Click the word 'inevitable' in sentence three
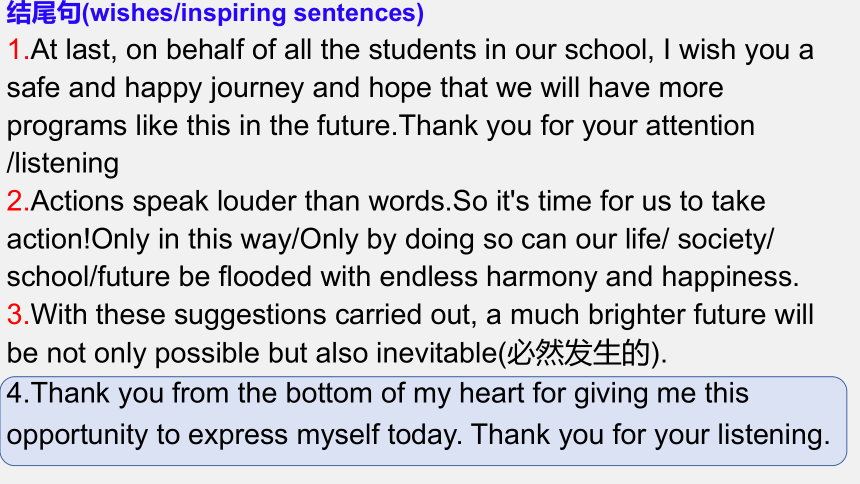Screen dimensions: 860x484 (437, 353)
